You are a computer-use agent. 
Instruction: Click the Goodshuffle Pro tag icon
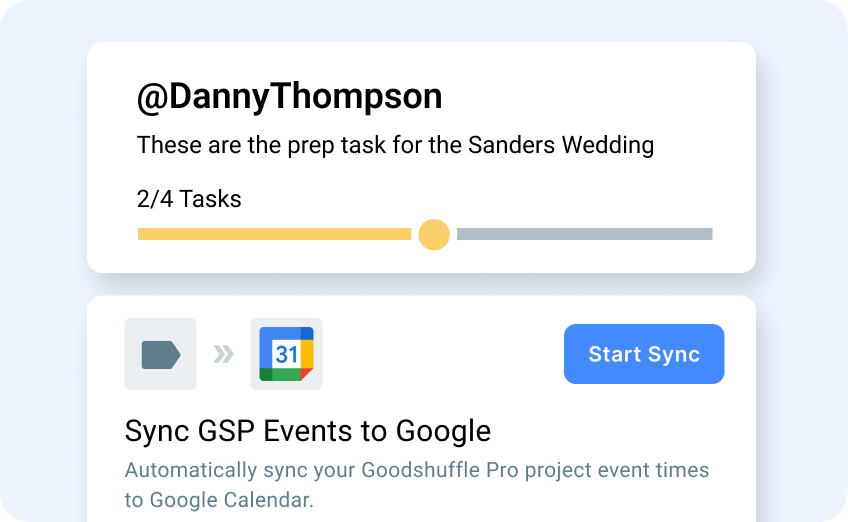160,354
